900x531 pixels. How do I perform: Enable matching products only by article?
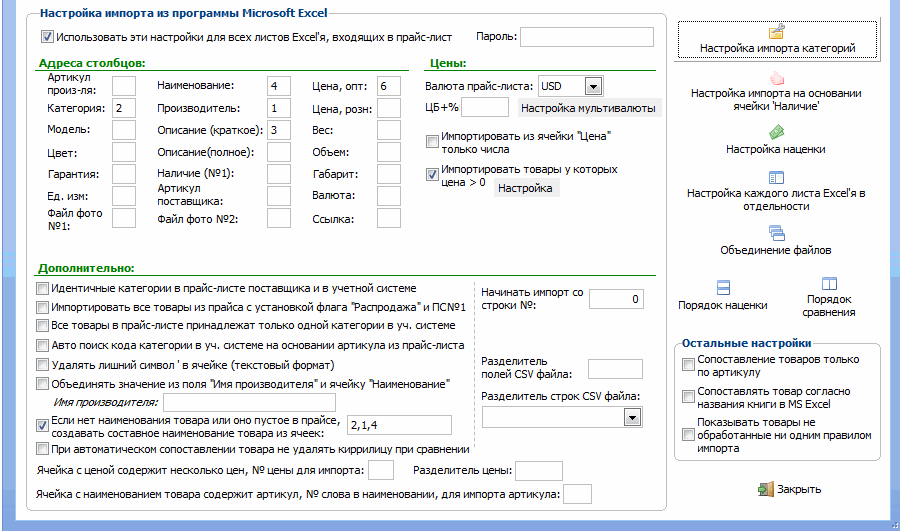pos(688,365)
